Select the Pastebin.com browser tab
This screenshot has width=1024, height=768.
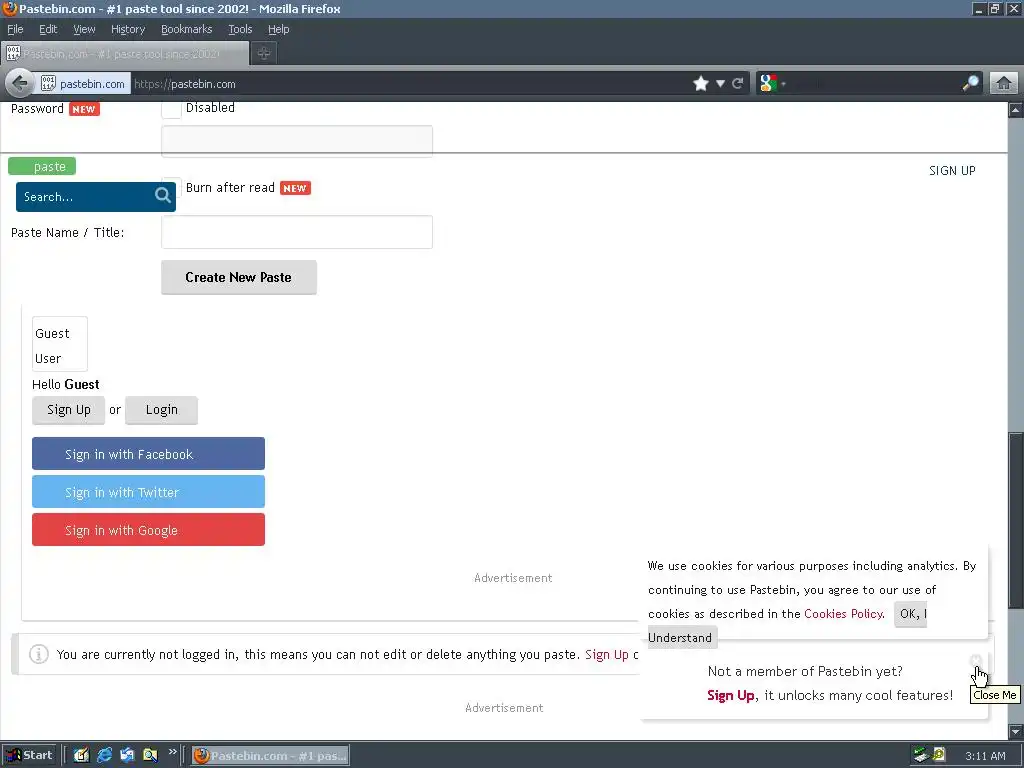click(x=125, y=54)
